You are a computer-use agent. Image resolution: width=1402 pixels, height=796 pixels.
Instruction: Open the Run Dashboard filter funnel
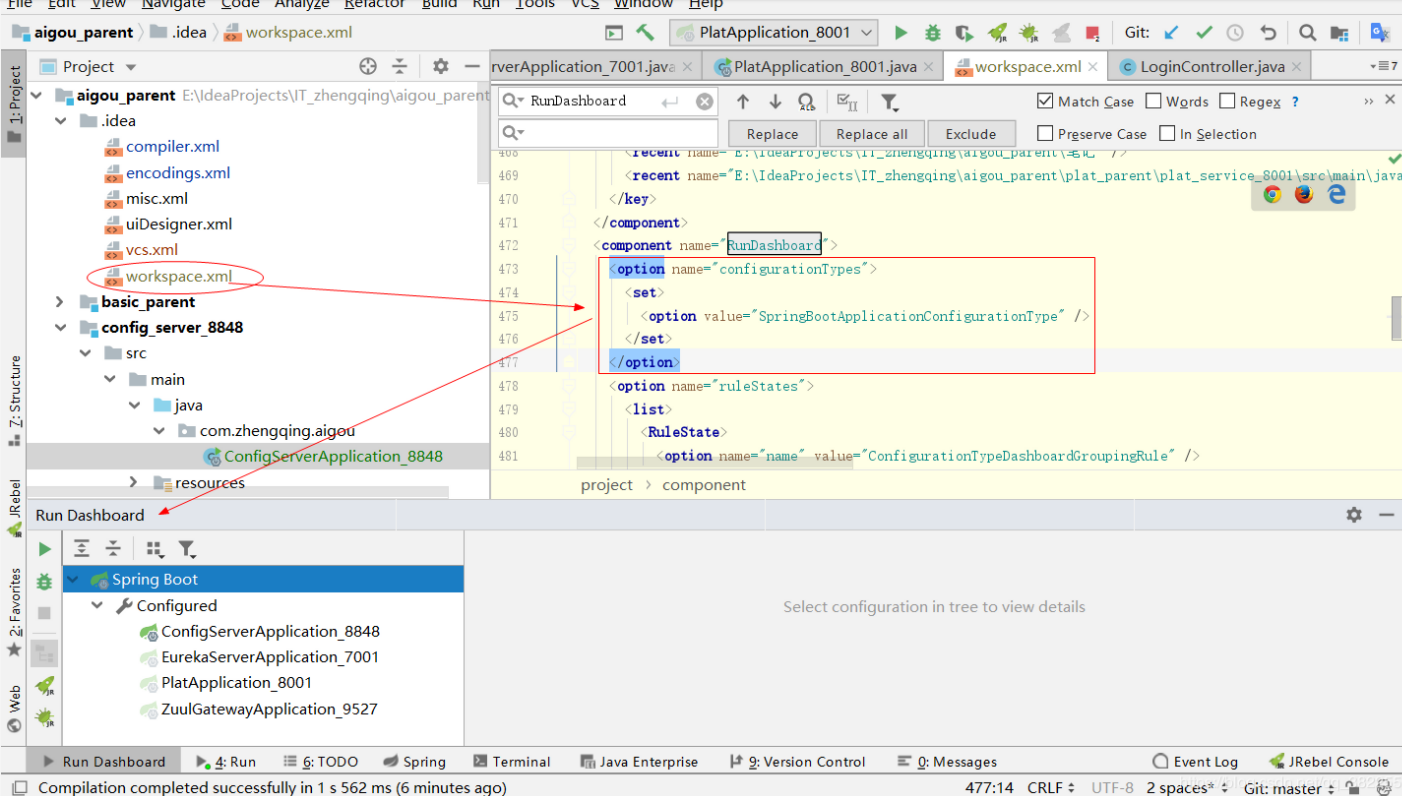(187, 548)
